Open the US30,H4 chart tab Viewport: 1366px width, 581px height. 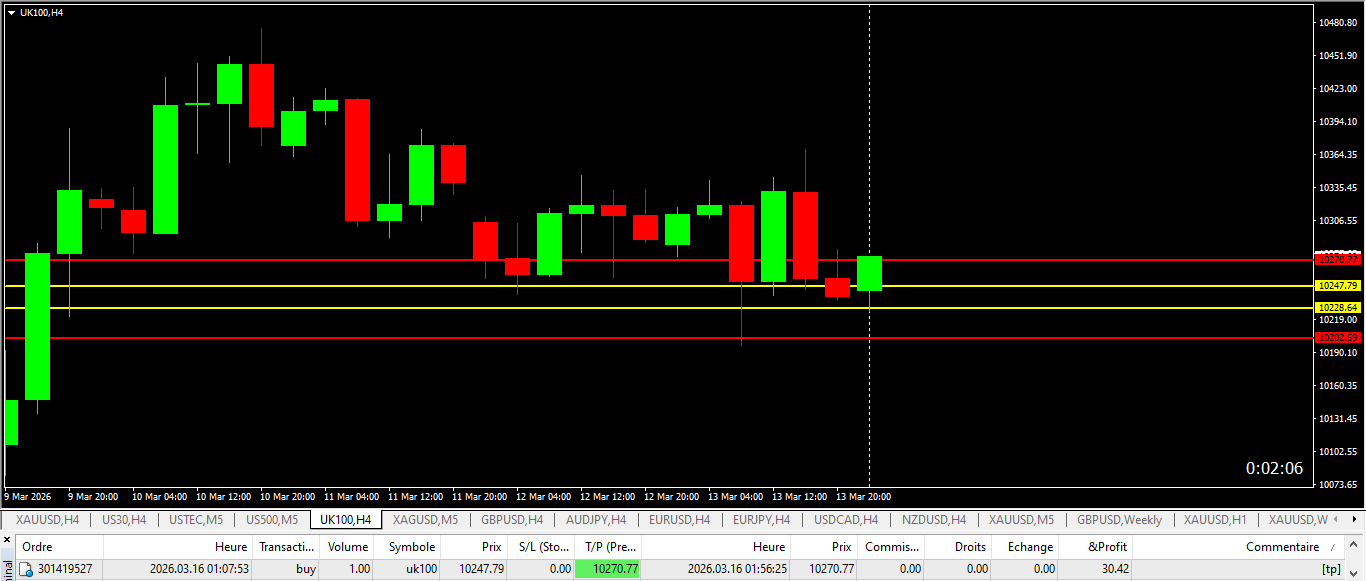click(124, 520)
